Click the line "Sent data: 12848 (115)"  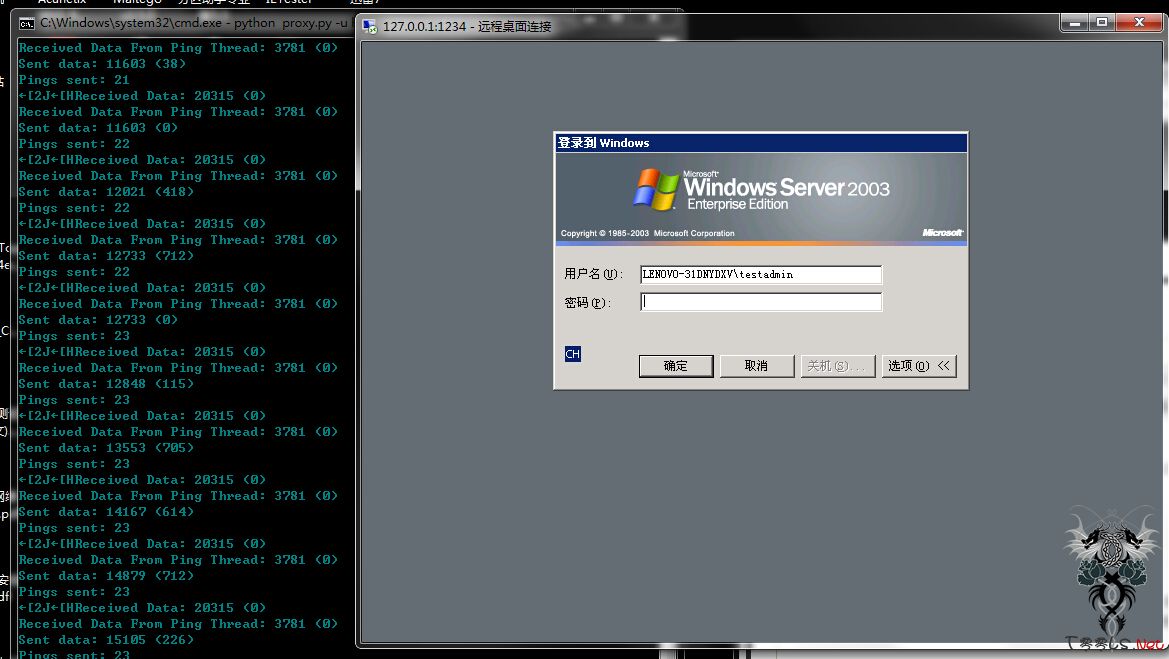(106, 384)
